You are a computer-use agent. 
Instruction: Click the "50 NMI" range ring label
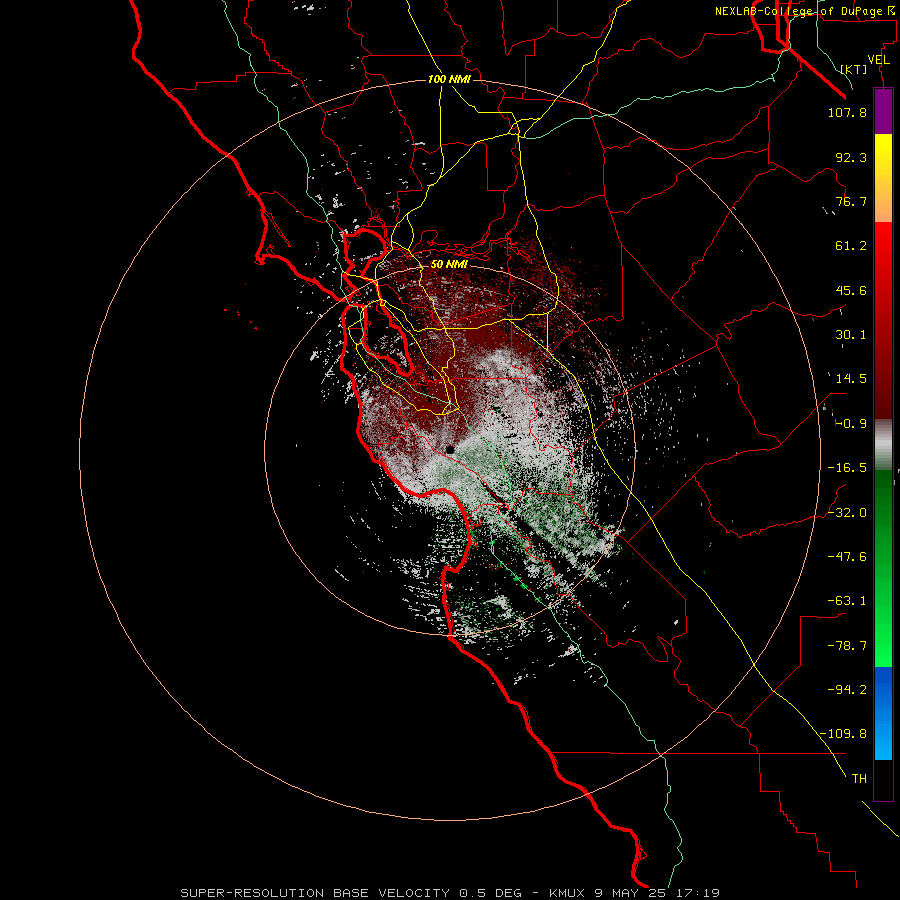click(x=449, y=264)
